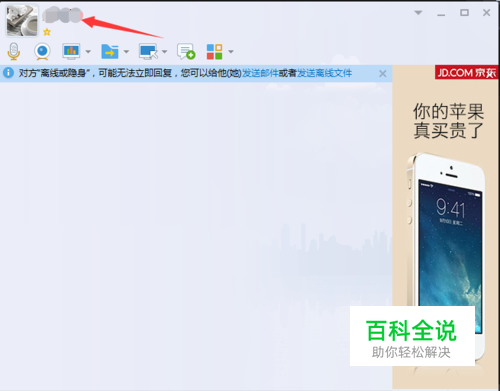This screenshot has width=500, height=391.
Task: Expand the remote desktop dropdown arrow
Action: [x=164, y=52]
